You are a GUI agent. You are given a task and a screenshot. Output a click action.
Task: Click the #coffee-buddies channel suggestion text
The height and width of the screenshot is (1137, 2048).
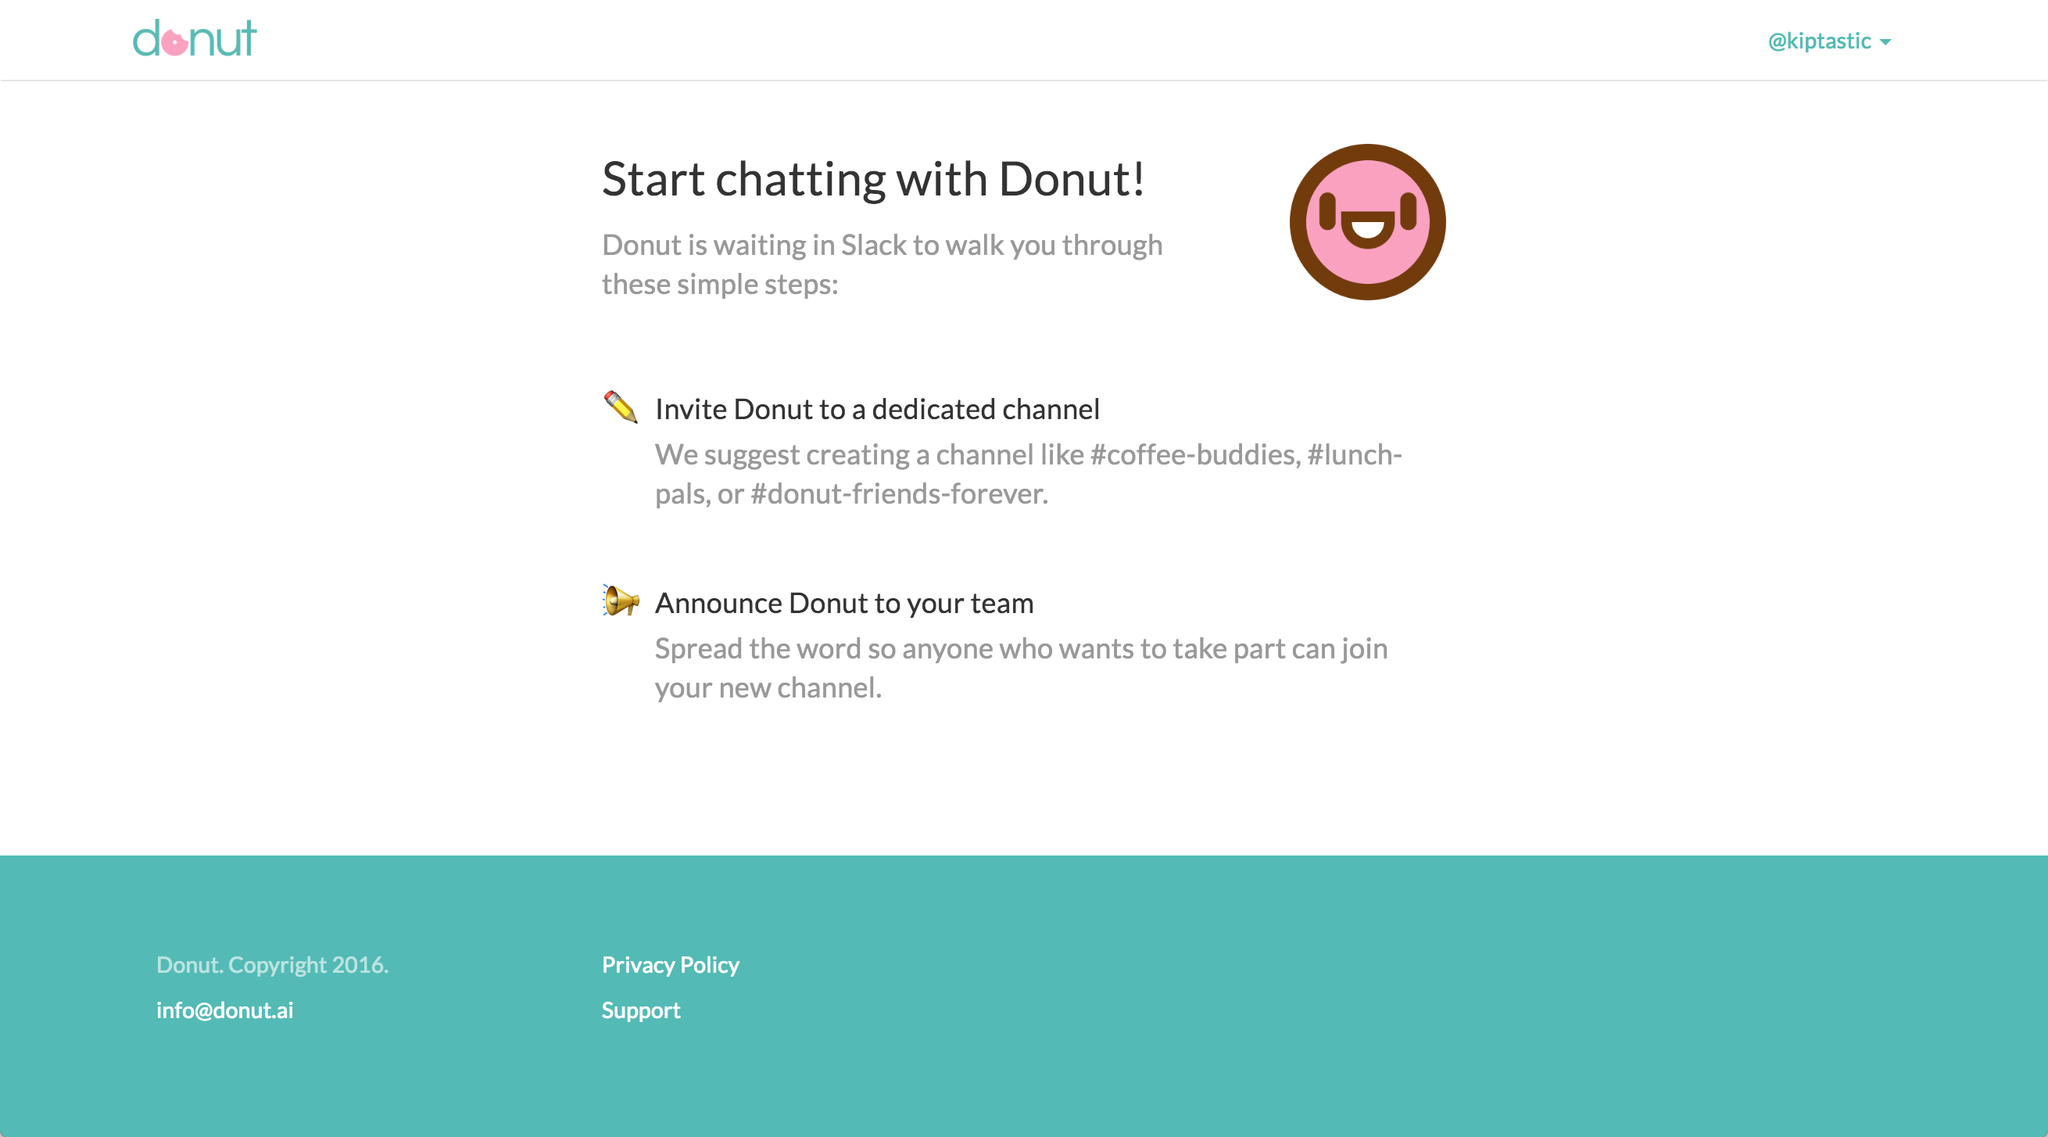[x=1194, y=455]
